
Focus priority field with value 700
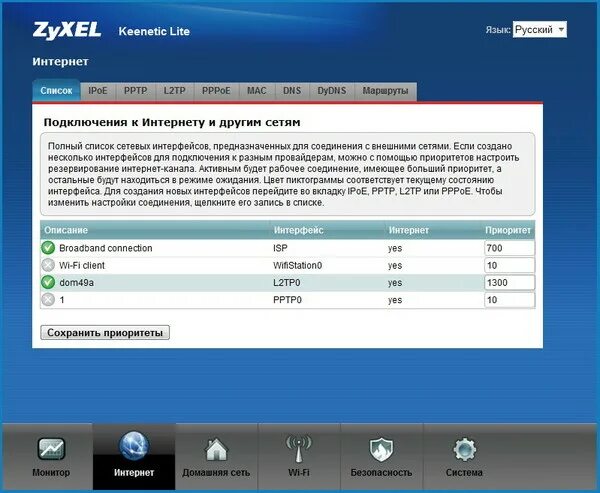click(x=509, y=248)
